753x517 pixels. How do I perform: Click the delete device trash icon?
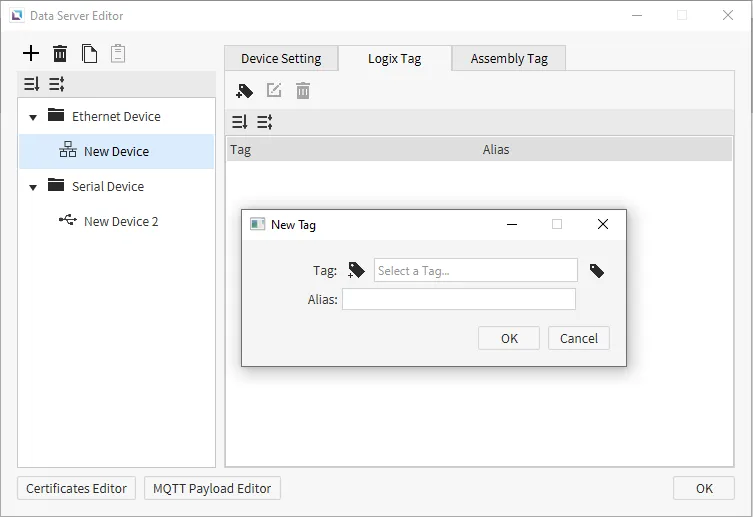click(x=60, y=54)
